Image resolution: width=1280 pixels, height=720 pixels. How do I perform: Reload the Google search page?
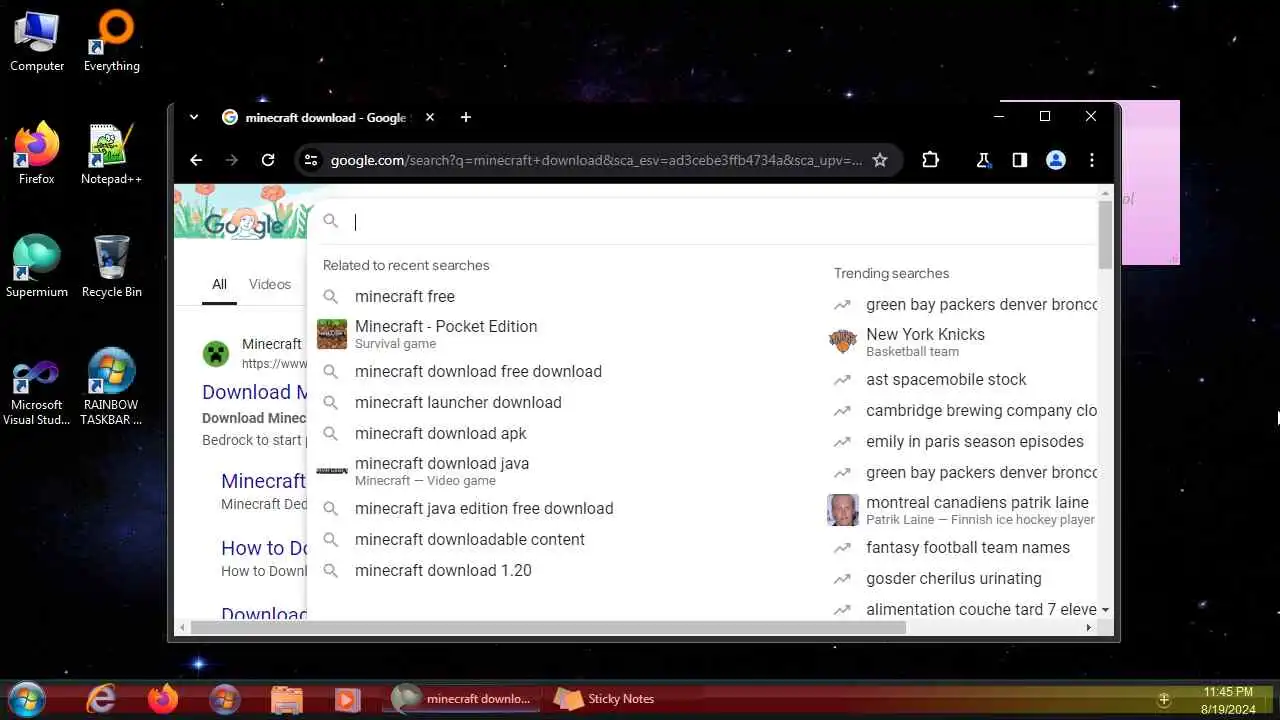click(x=268, y=160)
